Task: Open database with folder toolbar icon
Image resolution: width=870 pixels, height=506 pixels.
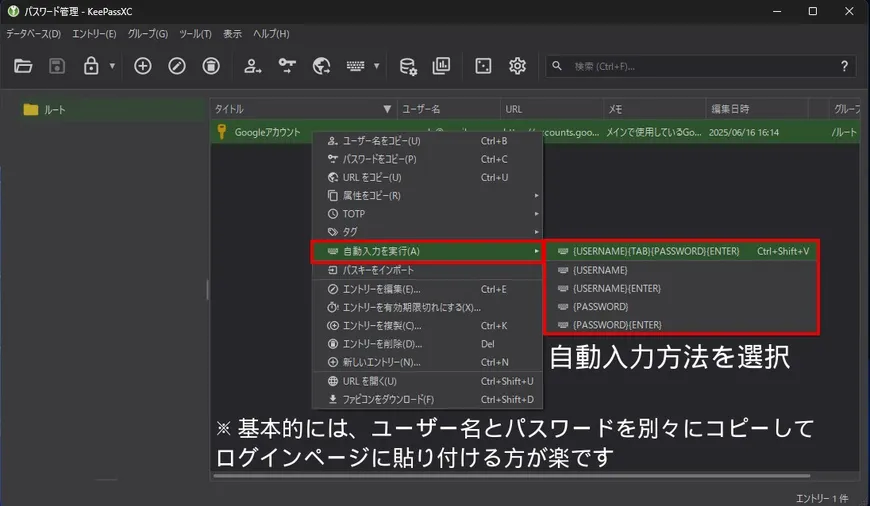Action: pos(23,66)
